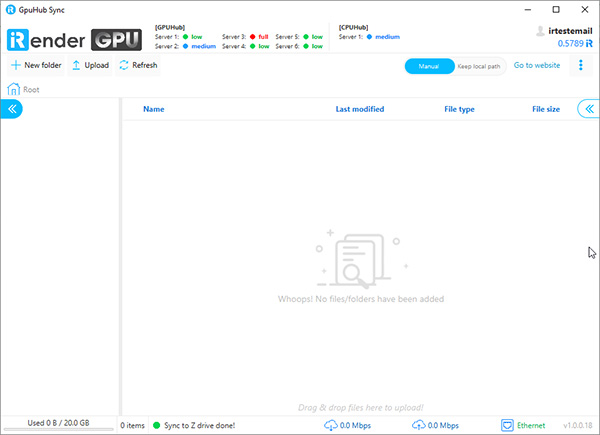Open the three-dot more options menu
The height and width of the screenshot is (435, 600).
pos(581,66)
